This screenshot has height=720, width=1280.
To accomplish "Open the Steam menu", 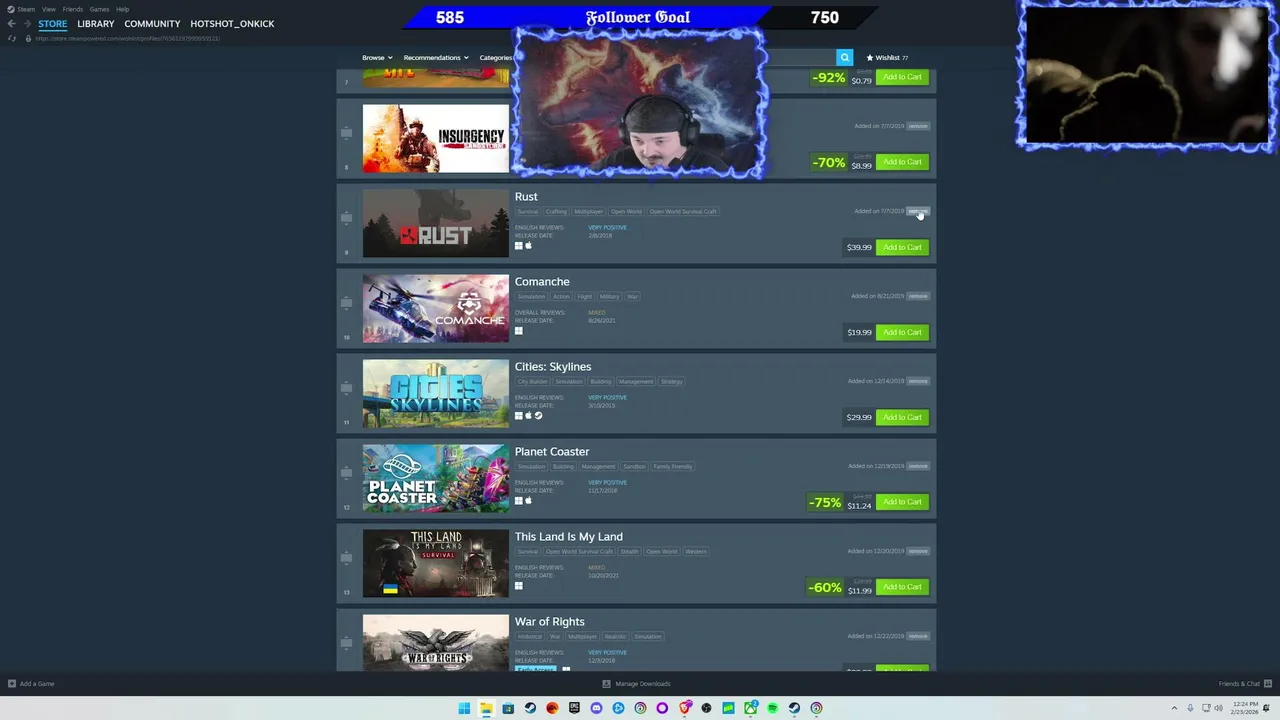I will [26, 9].
